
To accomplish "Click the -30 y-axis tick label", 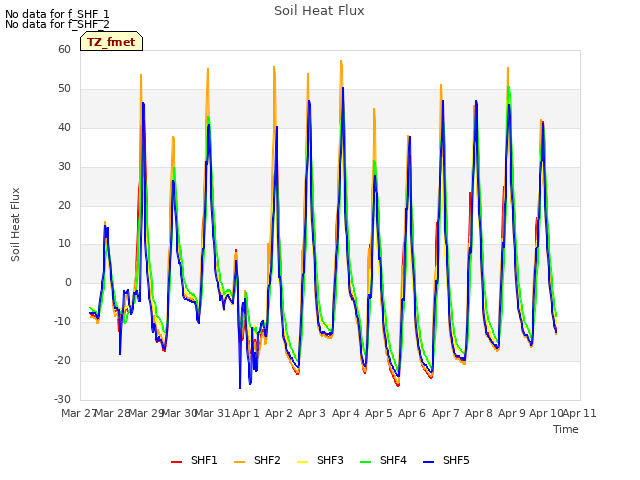I will point(63,399).
